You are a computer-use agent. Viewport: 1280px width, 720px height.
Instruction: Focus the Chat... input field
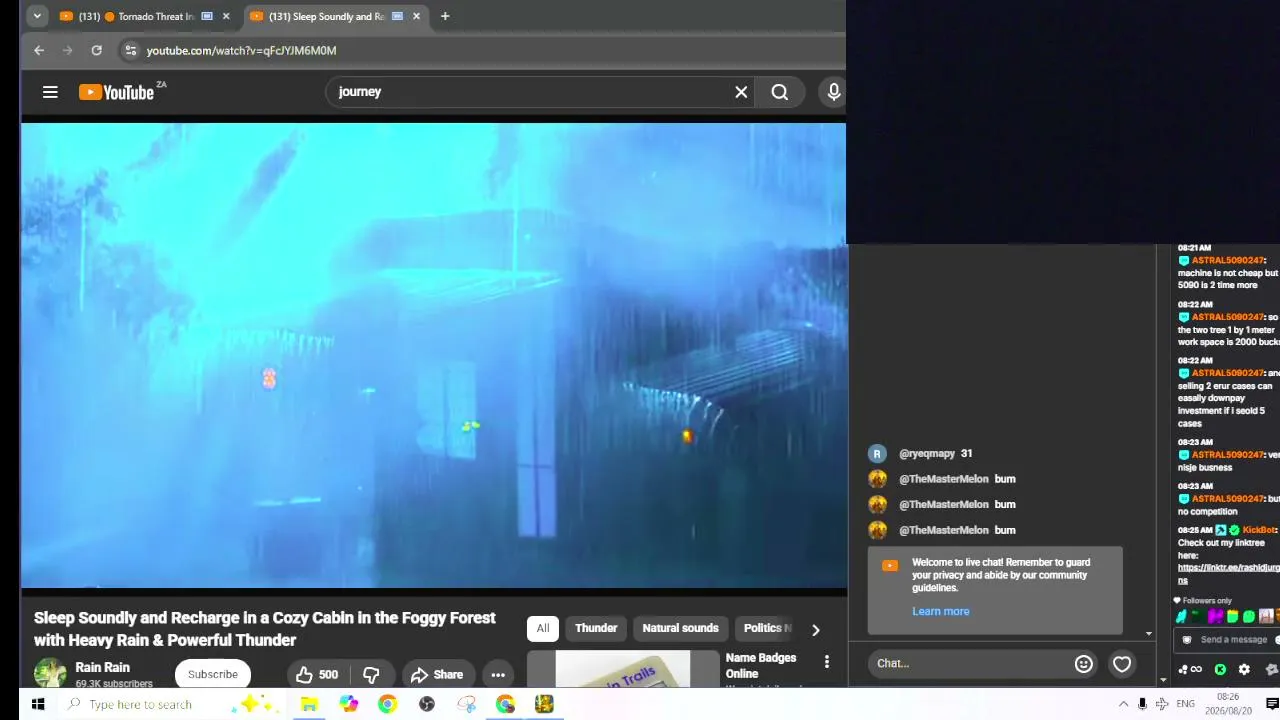[970, 663]
